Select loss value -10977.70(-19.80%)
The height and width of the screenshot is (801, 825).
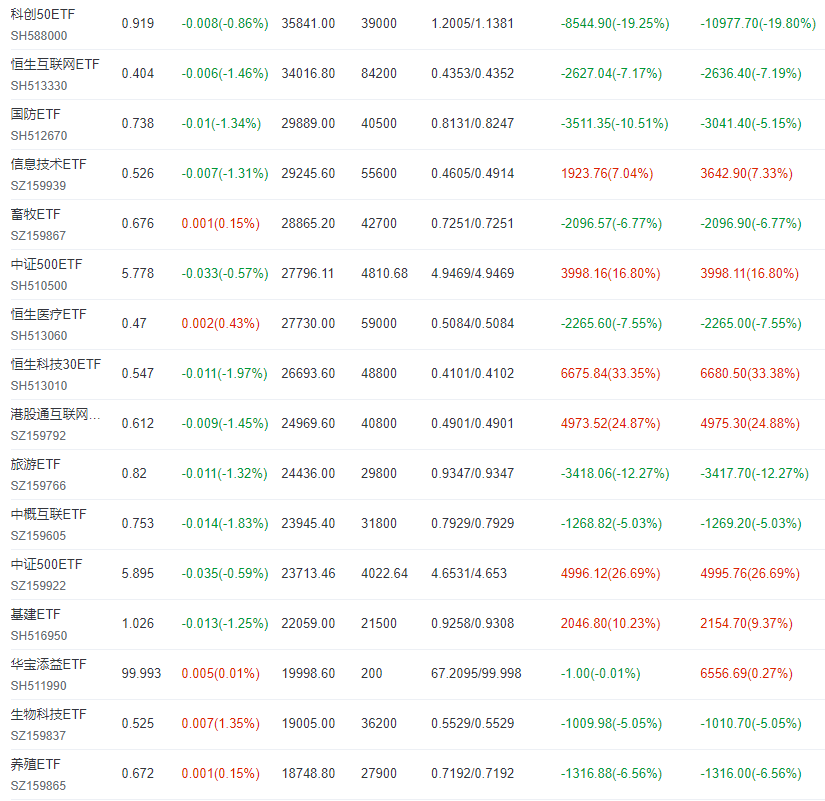click(x=758, y=24)
